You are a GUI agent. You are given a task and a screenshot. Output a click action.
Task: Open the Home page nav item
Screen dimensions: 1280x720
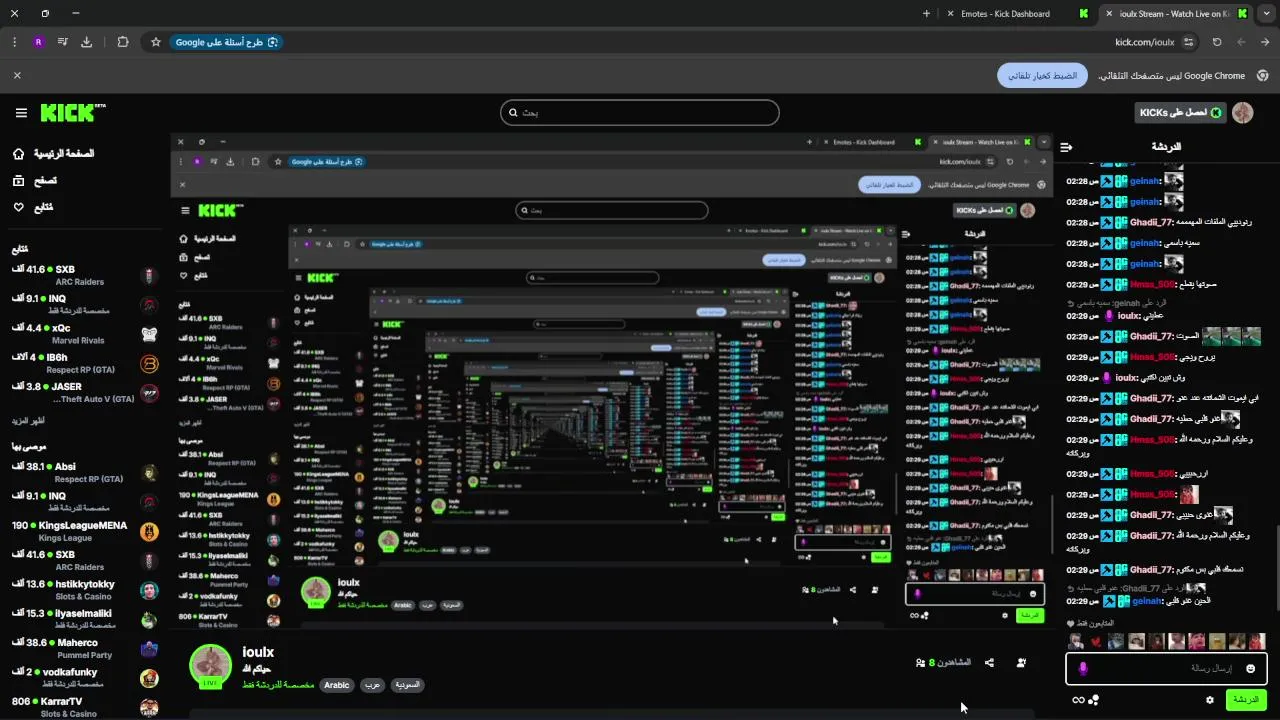coord(54,153)
